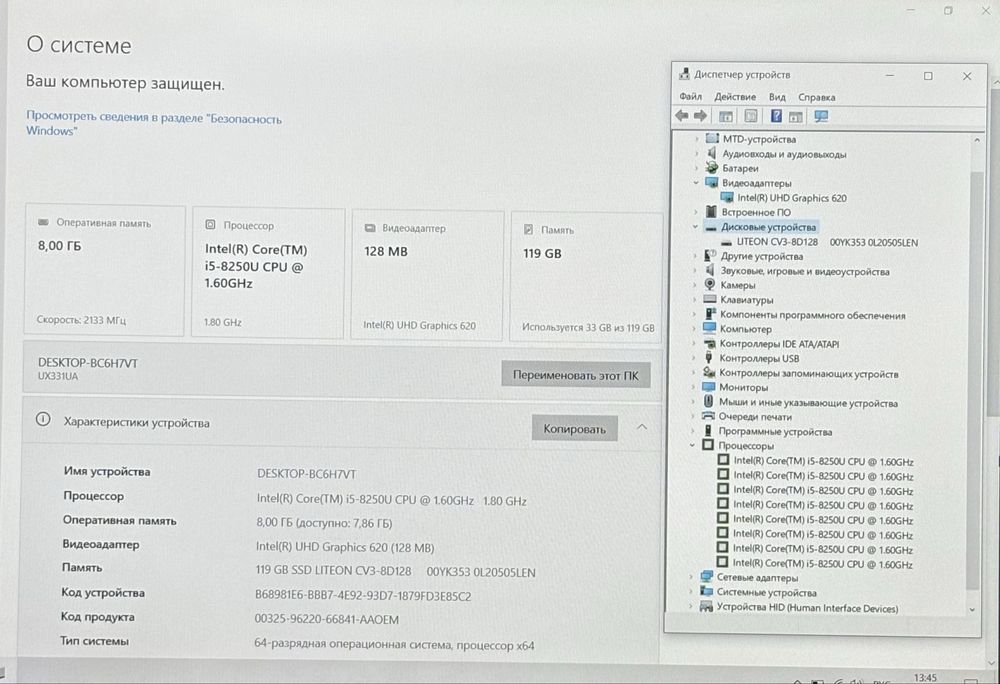Viewport: 1000px width, 684px height.
Task: Click the taskbar clock showing 13:45
Action: (x=925, y=677)
